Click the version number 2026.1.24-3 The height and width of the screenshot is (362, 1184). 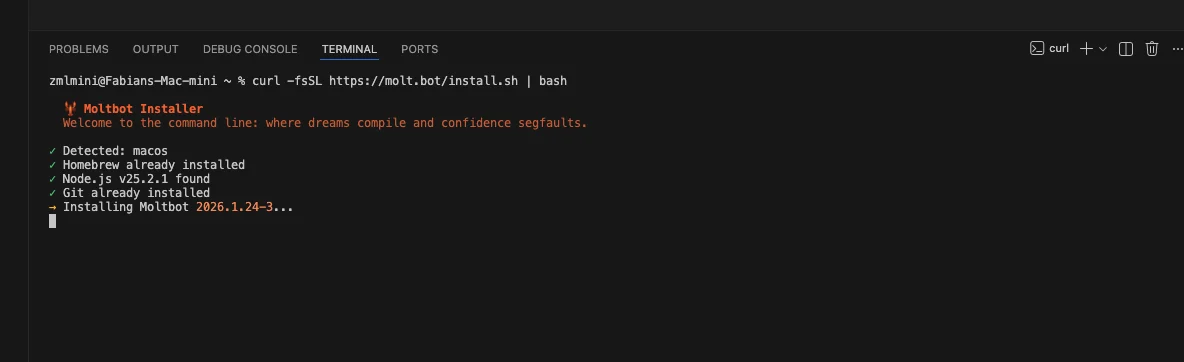click(234, 206)
